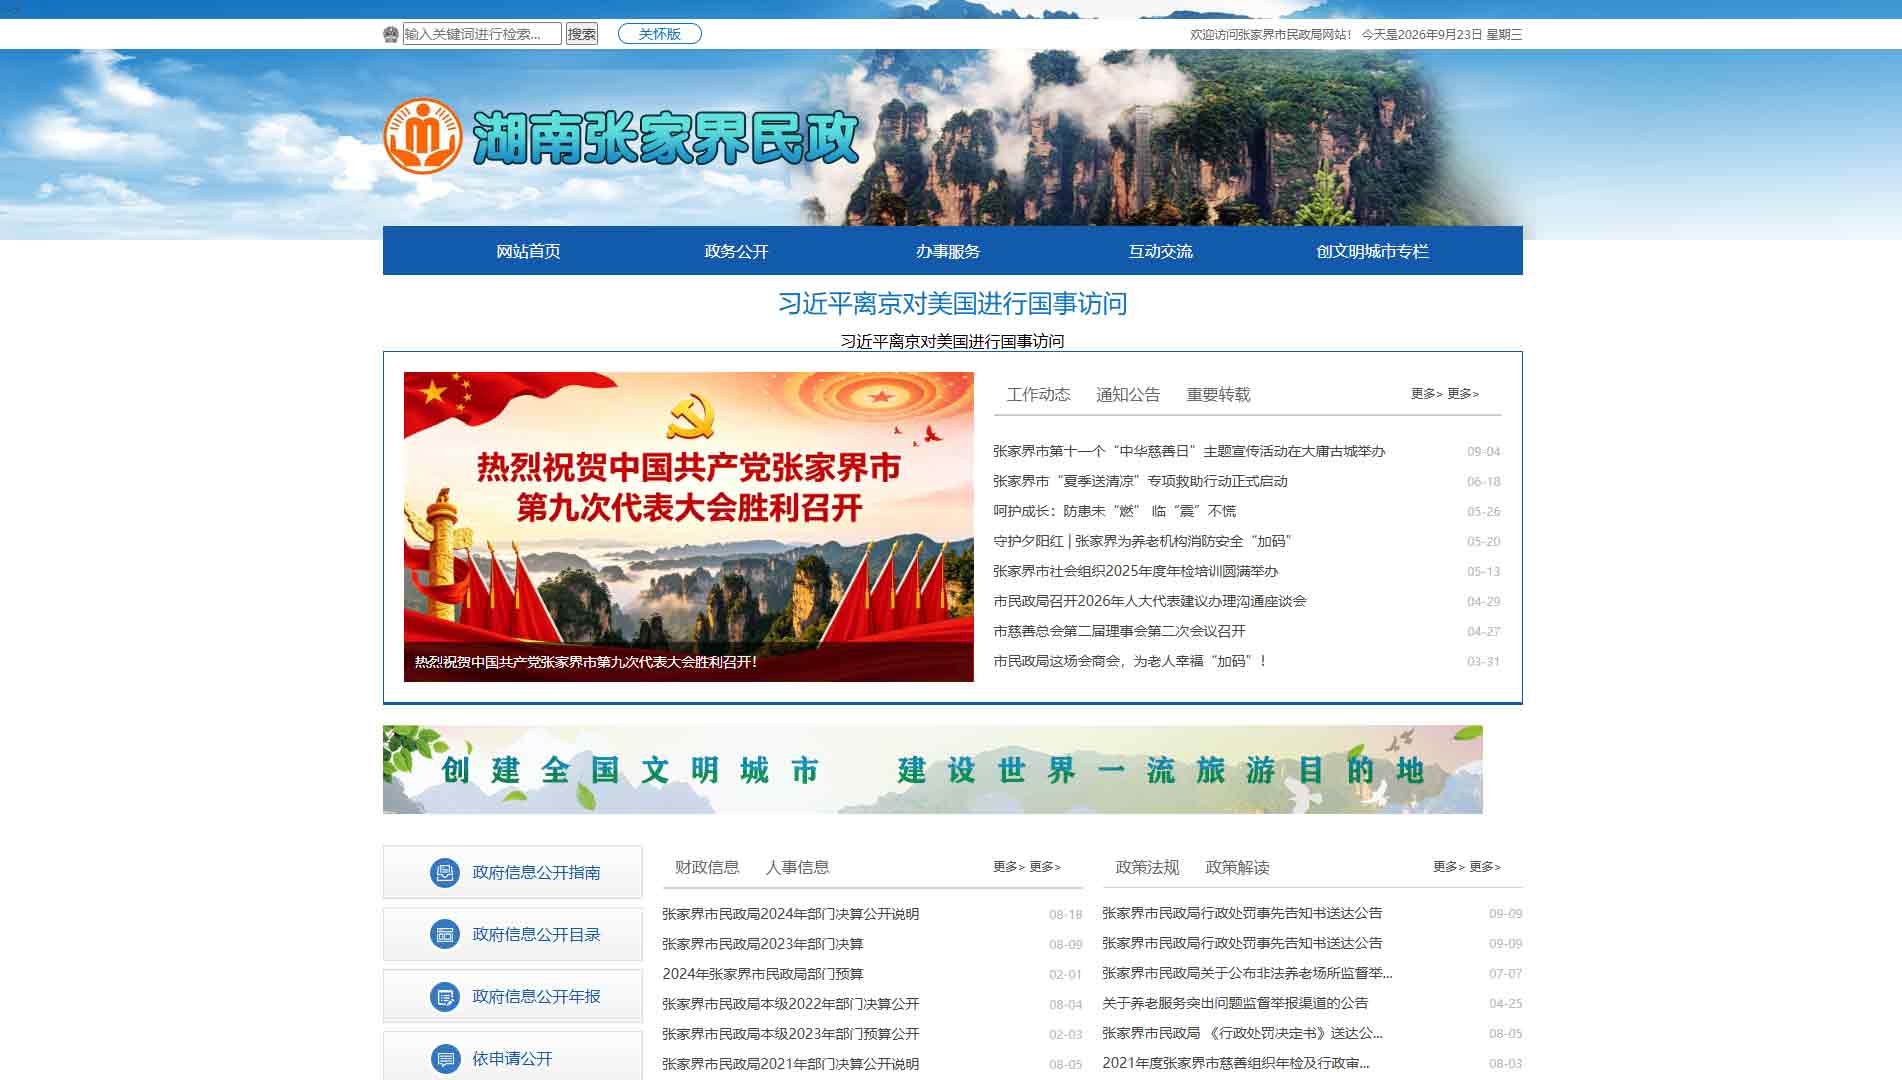Image resolution: width=1902 pixels, height=1080 pixels.
Task: Open 关于养老服务突出问题监督举报渠道的公告
Action: pyautogui.click(x=1235, y=1003)
